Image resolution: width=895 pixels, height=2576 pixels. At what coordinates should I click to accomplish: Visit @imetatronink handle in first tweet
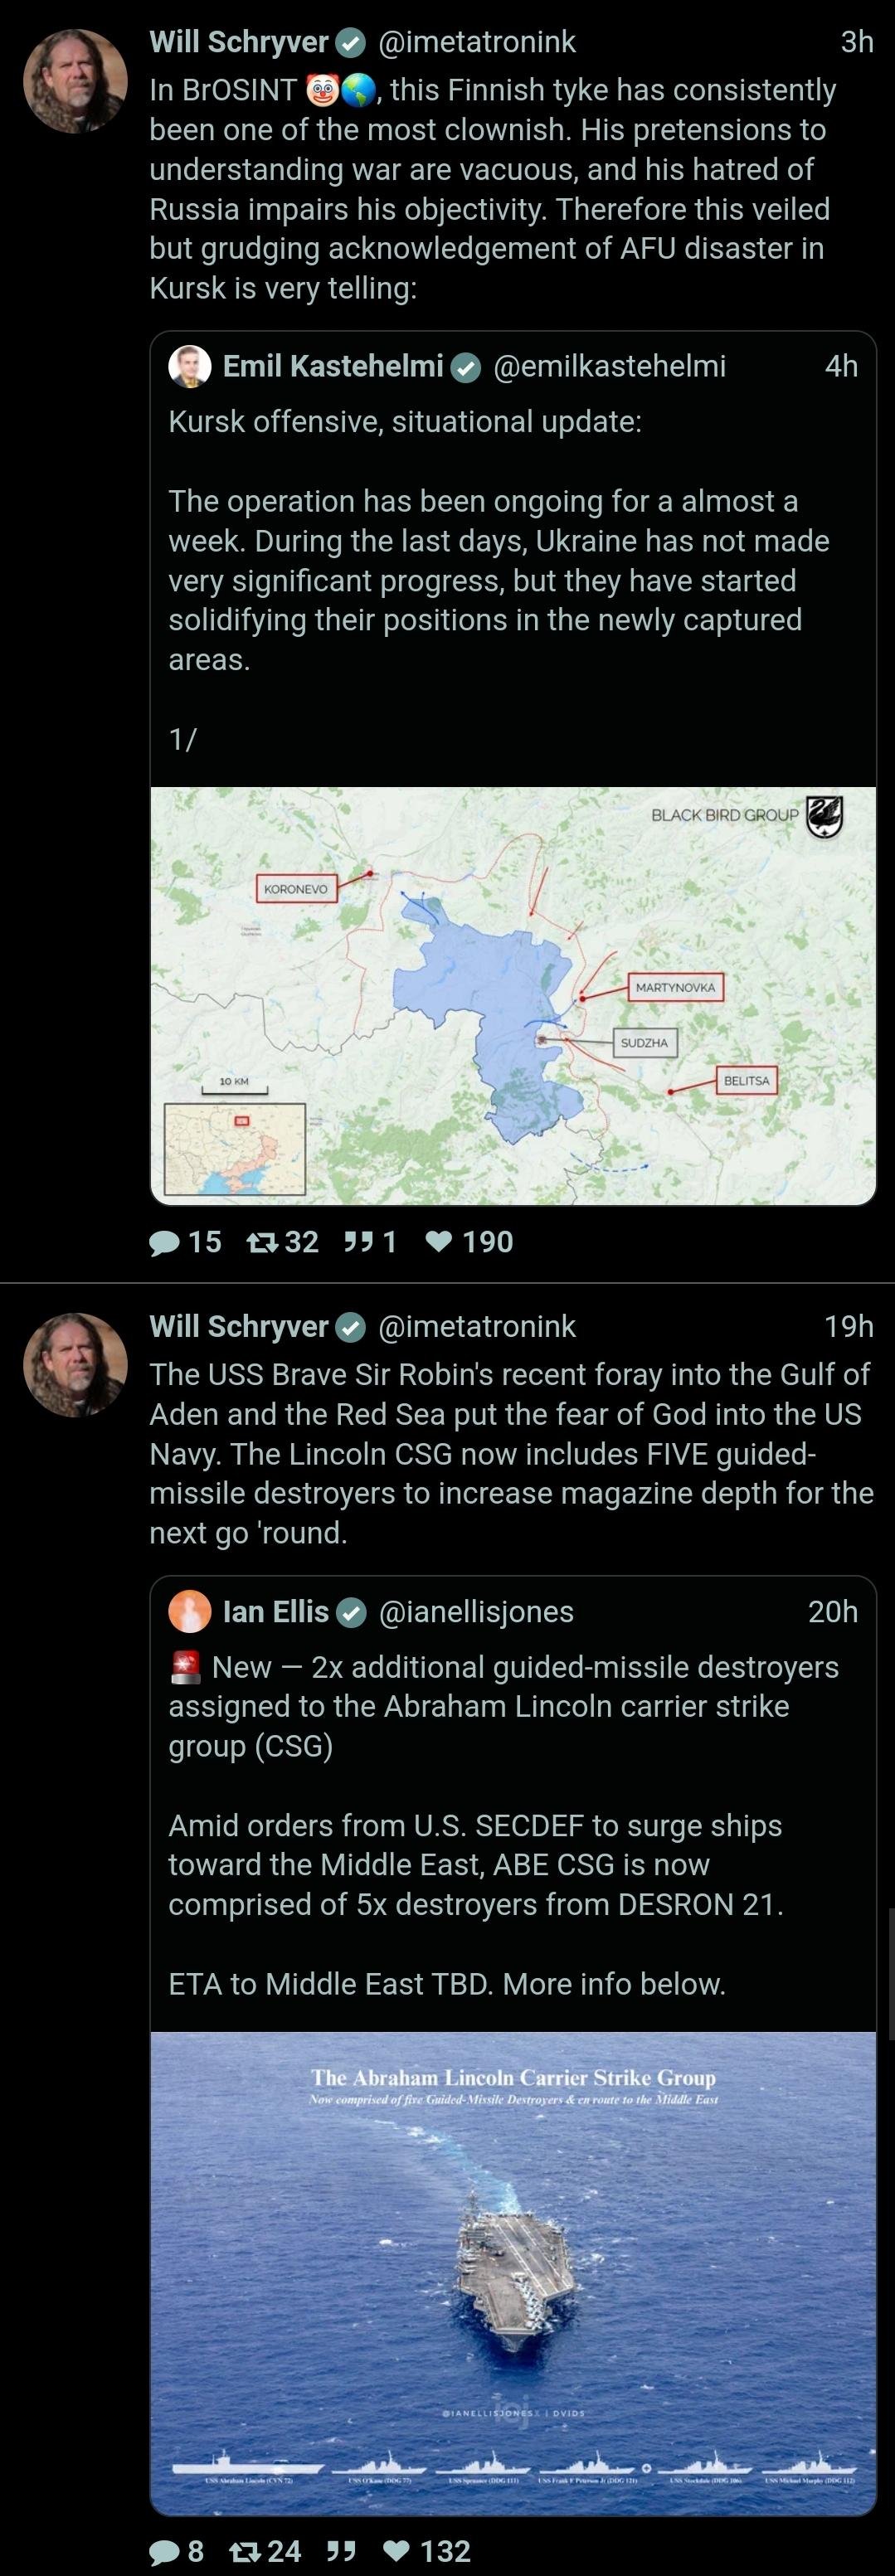[x=477, y=42]
